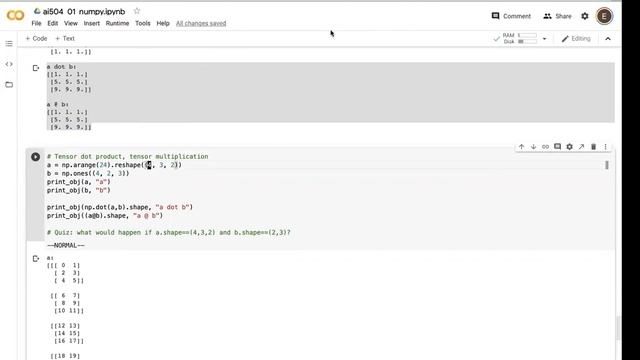Open the cell's more actions menu
640x360 pixels.
(605, 147)
